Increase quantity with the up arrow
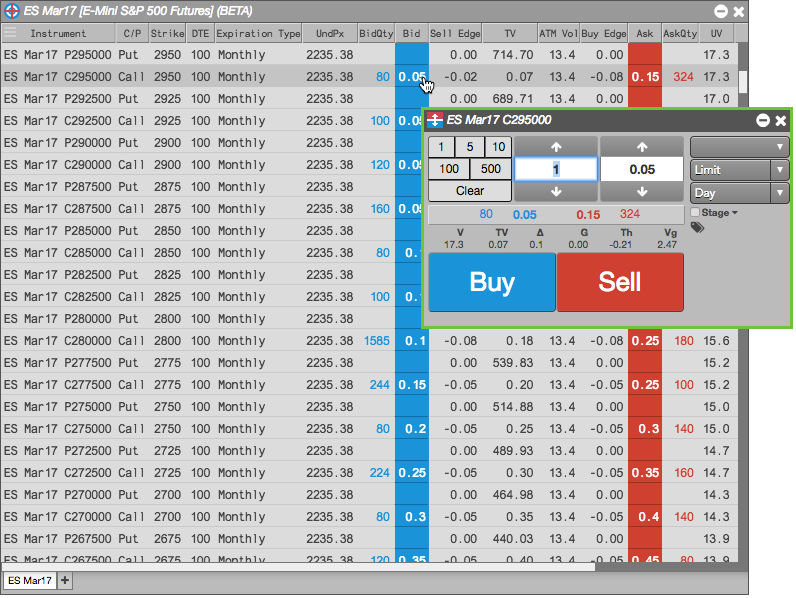The image size is (796, 598). pos(556,147)
